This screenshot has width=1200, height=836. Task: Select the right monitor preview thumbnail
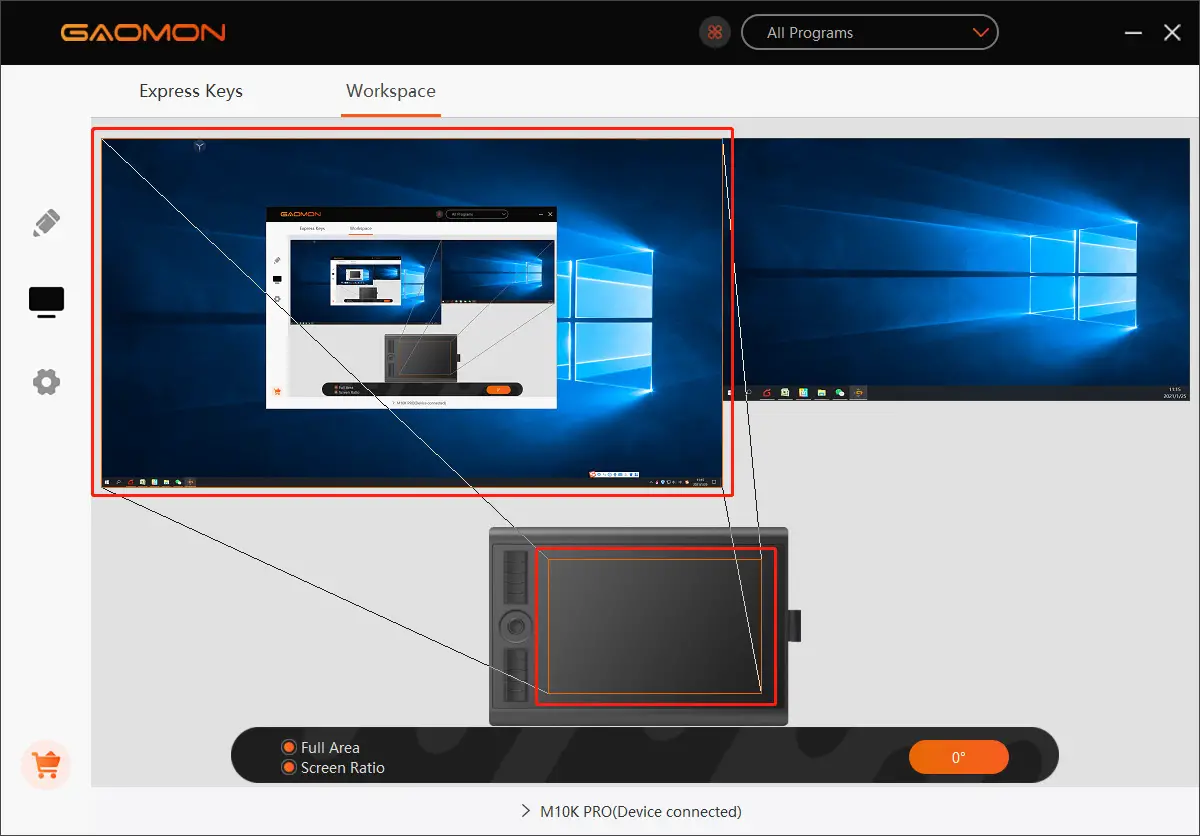(x=956, y=269)
